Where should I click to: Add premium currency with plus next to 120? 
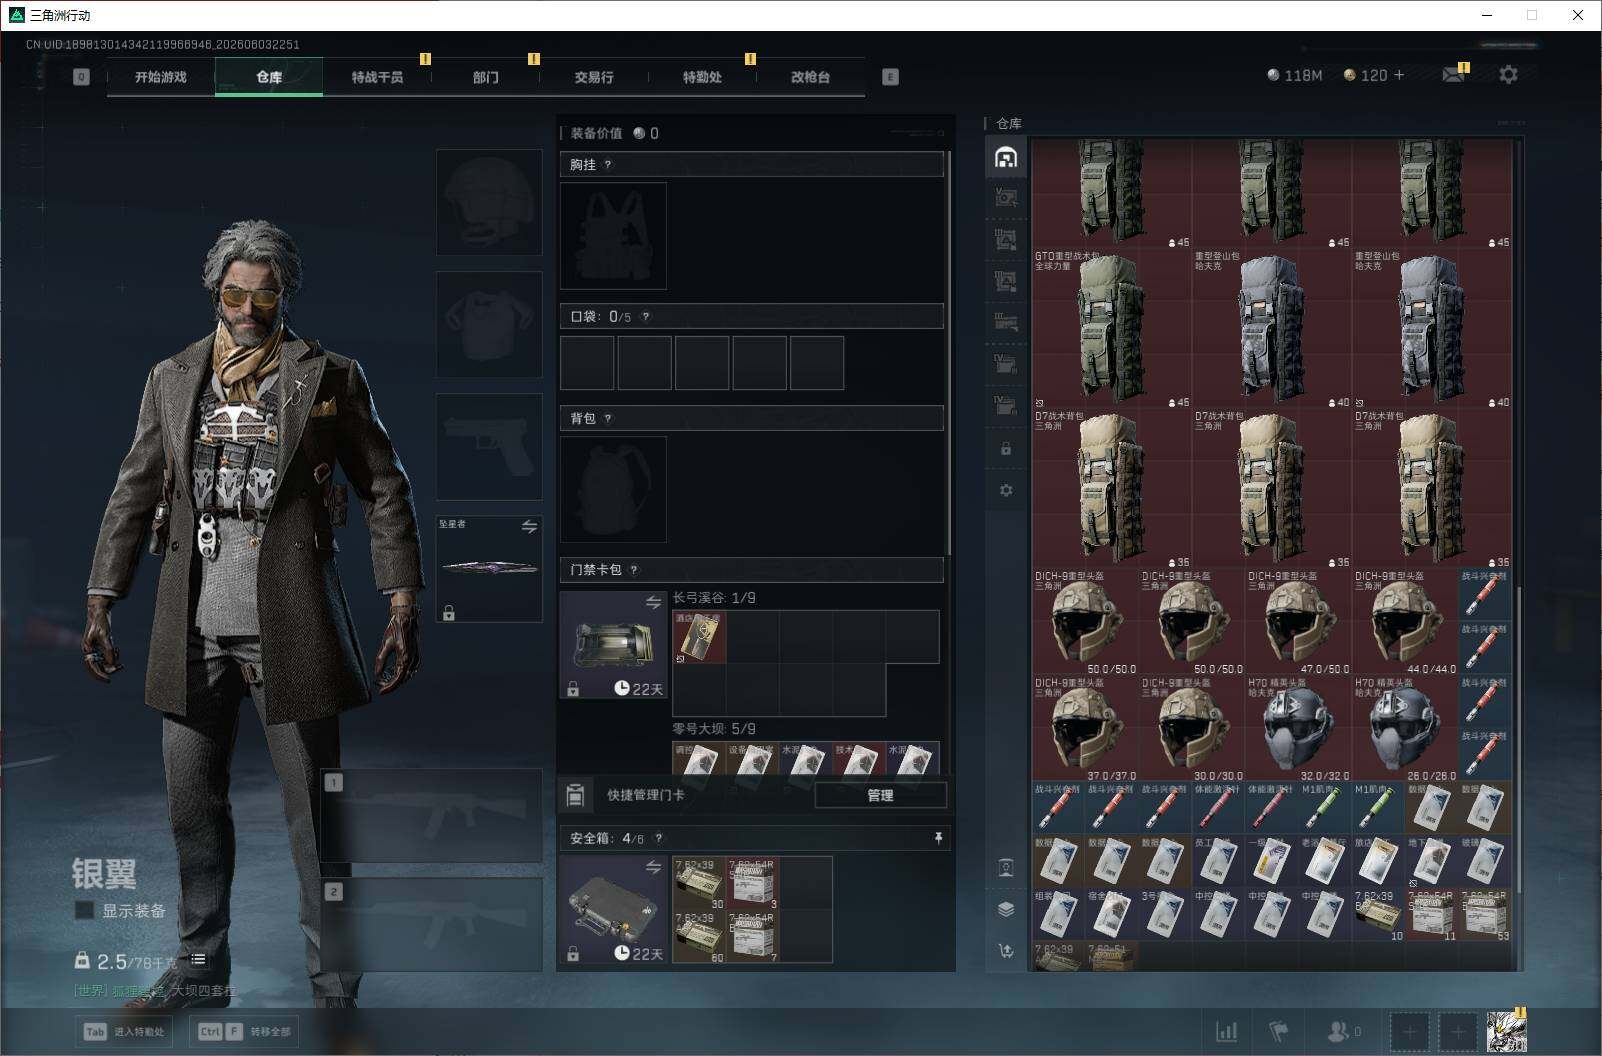(x=1399, y=75)
